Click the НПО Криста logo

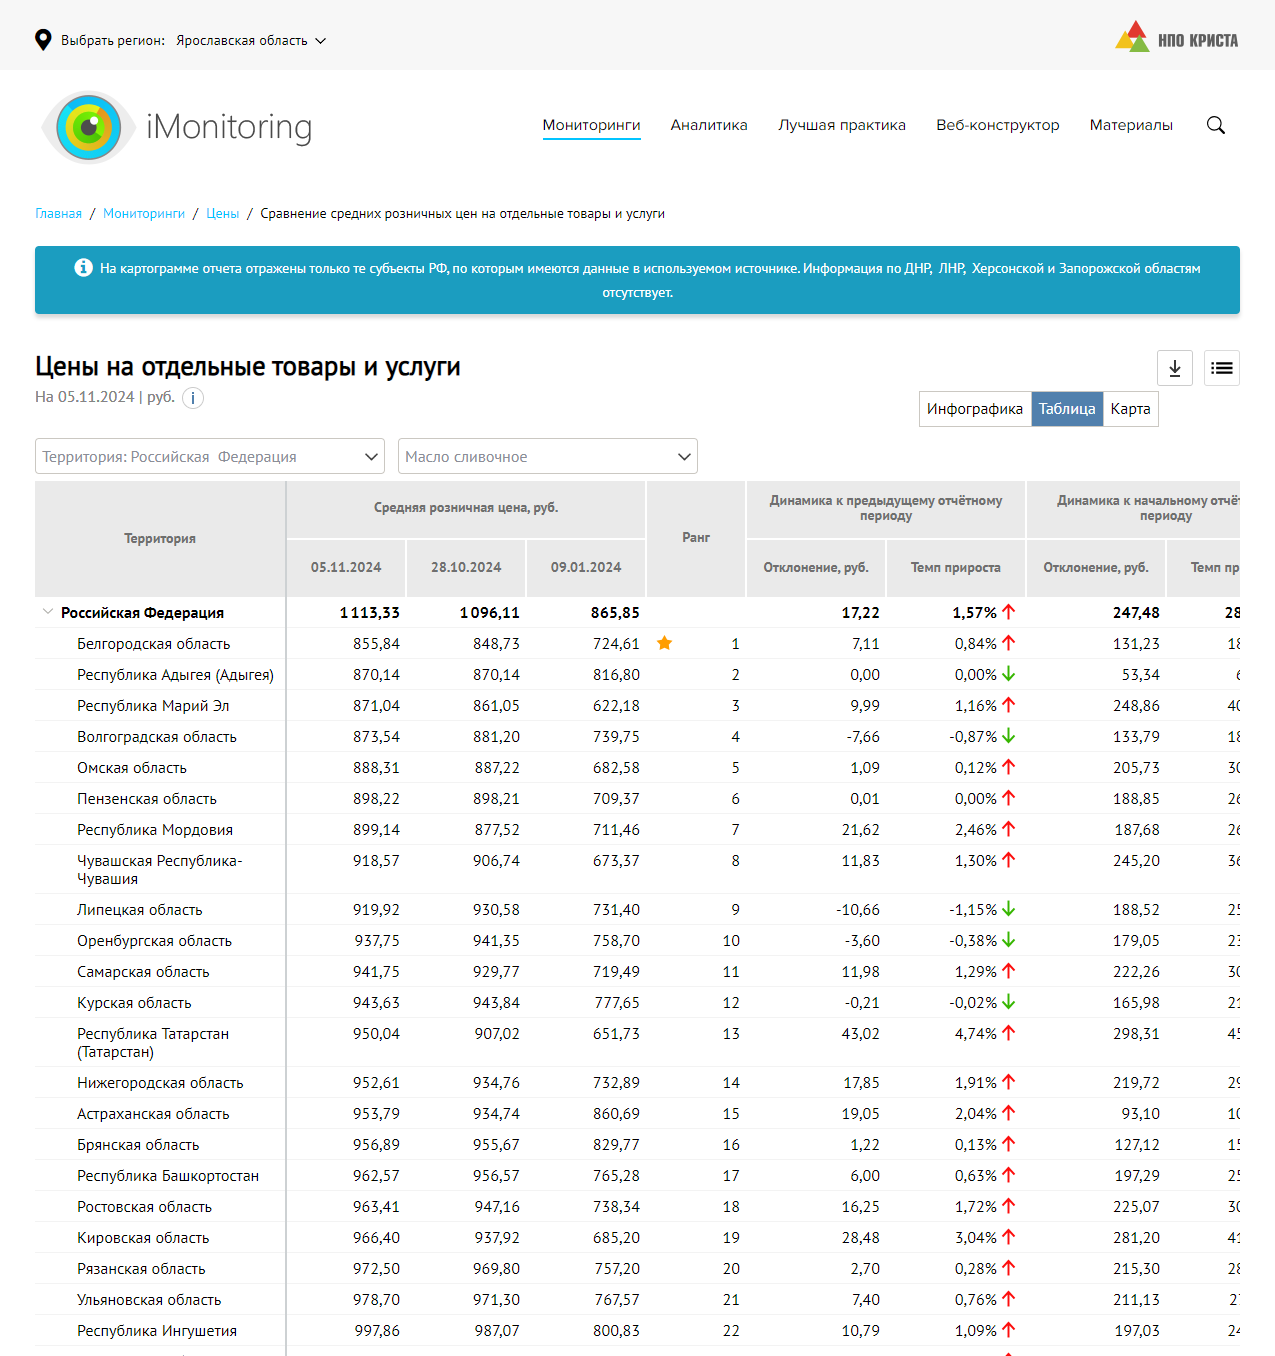pyautogui.click(x=1176, y=39)
